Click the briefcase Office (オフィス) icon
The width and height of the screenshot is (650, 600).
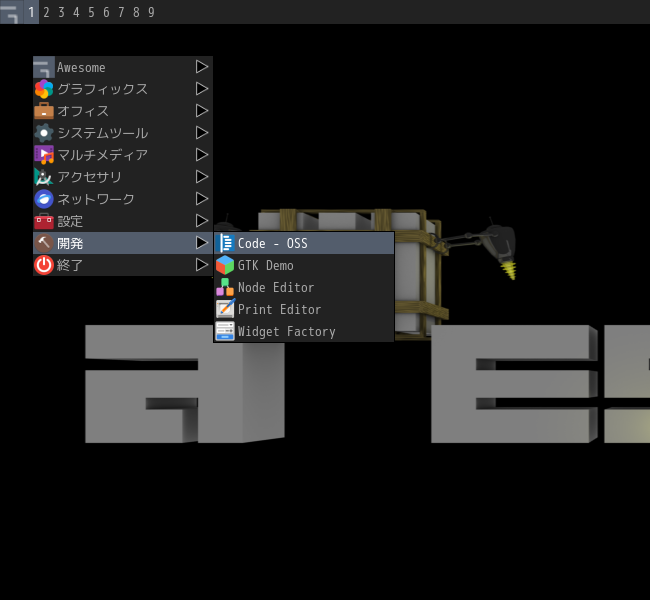point(44,111)
